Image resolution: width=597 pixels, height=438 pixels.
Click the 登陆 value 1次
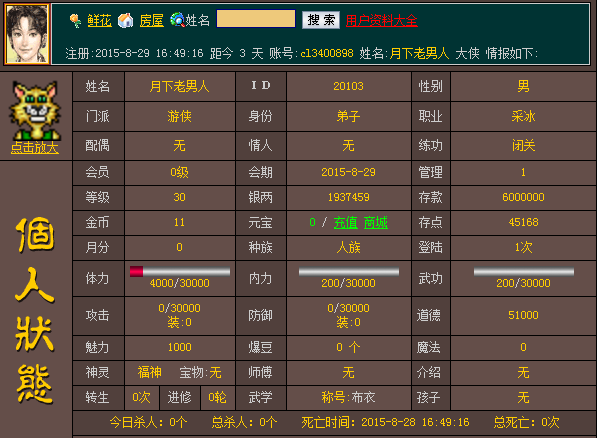pos(524,248)
